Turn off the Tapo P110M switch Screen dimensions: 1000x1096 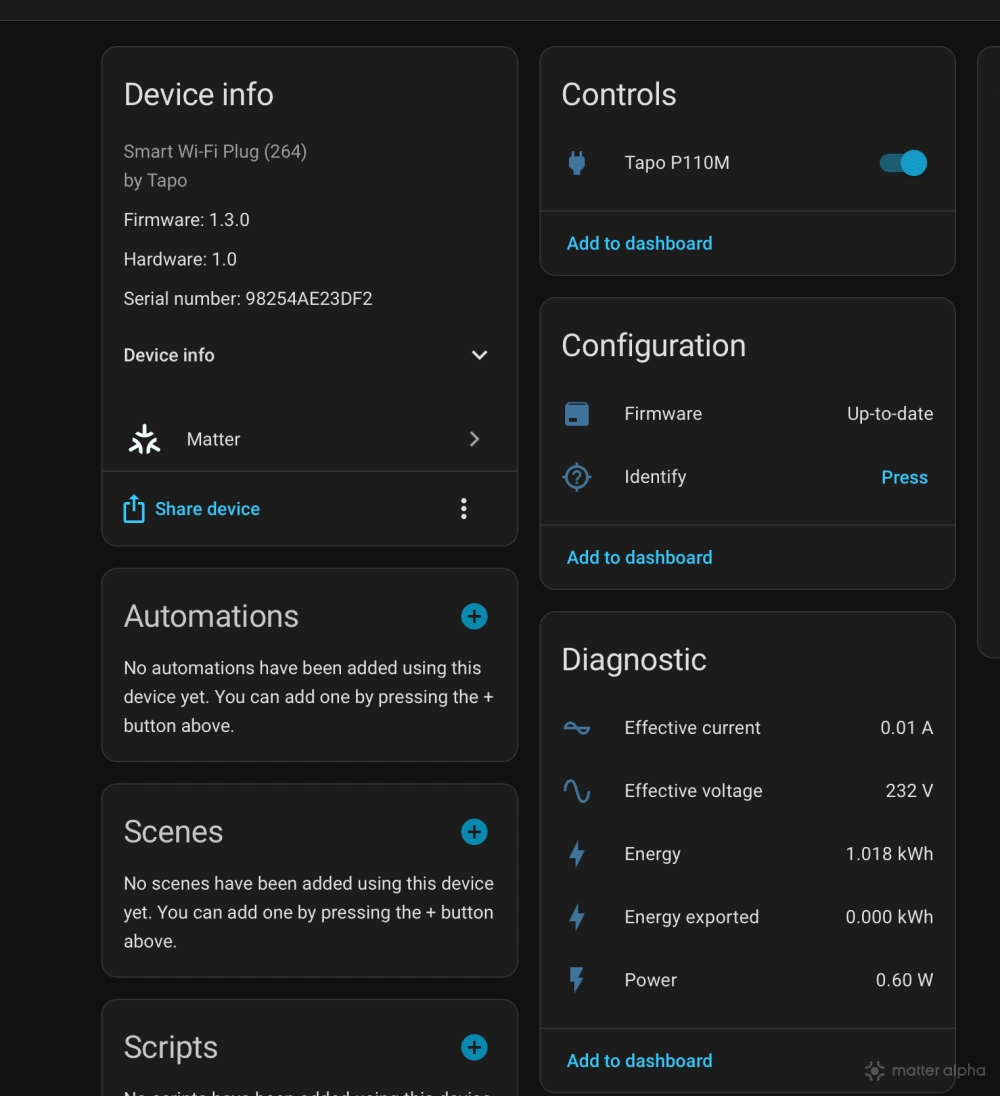pyautogui.click(x=903, y=163)
